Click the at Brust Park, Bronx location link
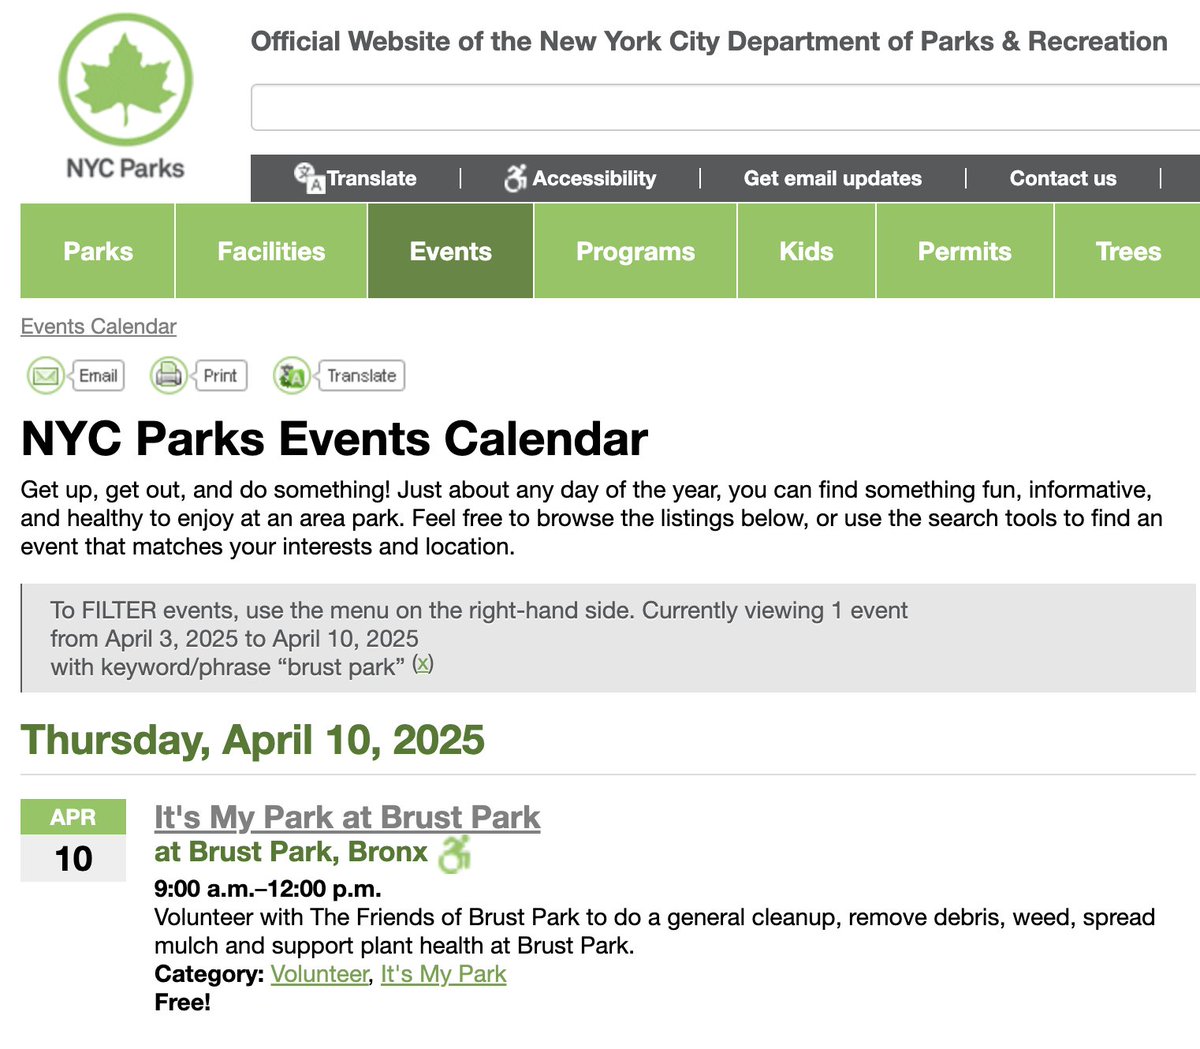The width and height of the screenshot is (1200, 1049). [x=291, y=852]
